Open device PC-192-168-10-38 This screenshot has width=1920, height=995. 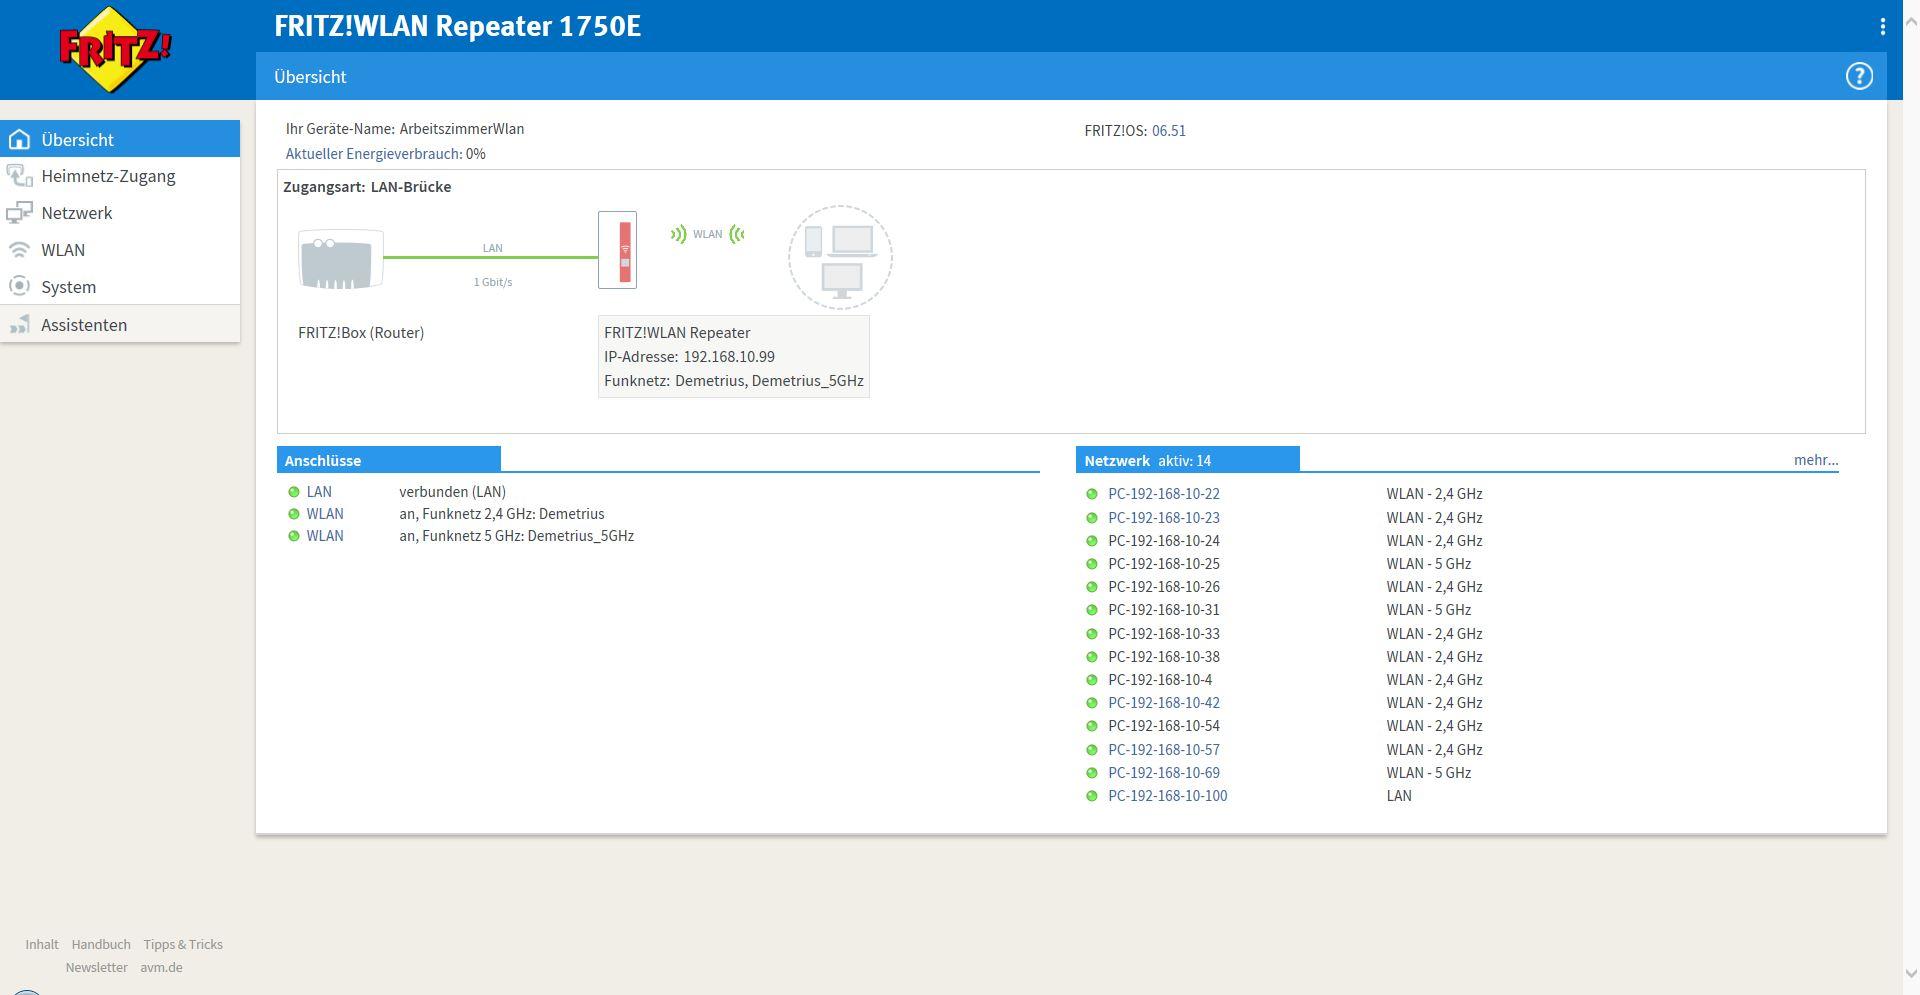tap(1164, 657)
